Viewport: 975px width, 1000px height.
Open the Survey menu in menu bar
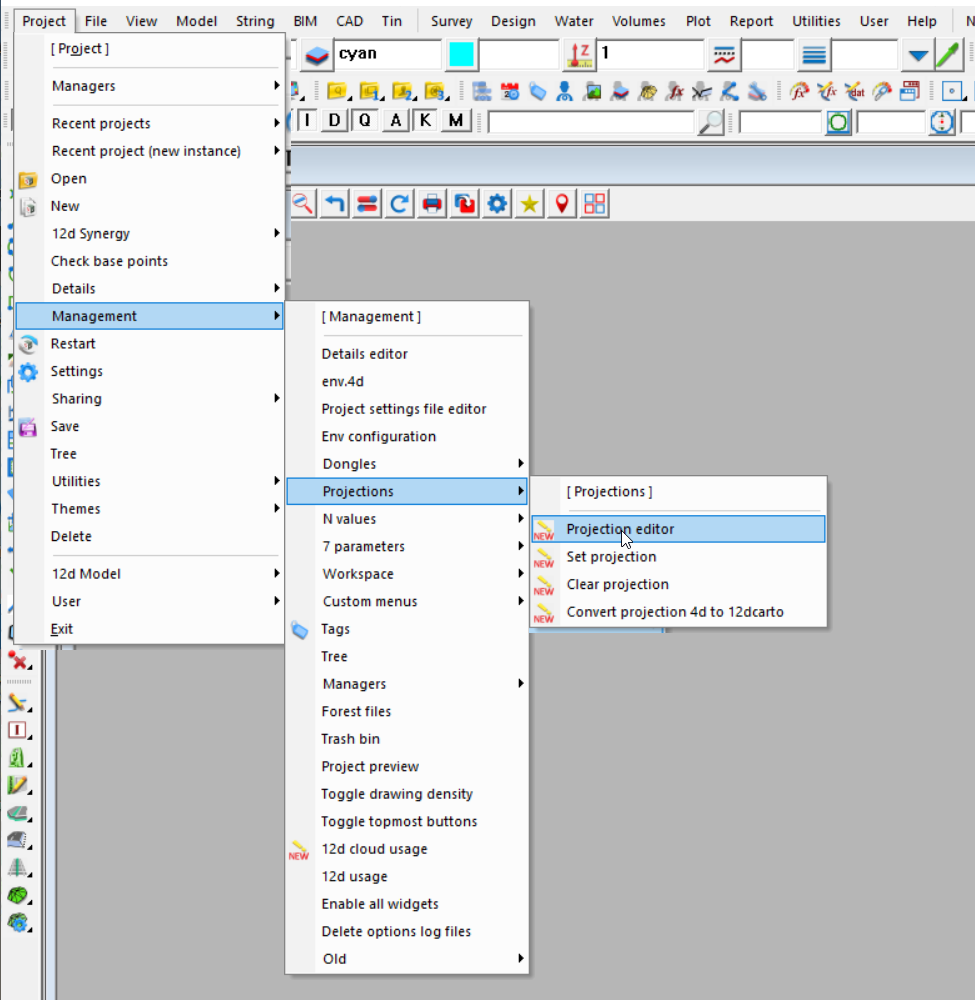click(451, 21)
